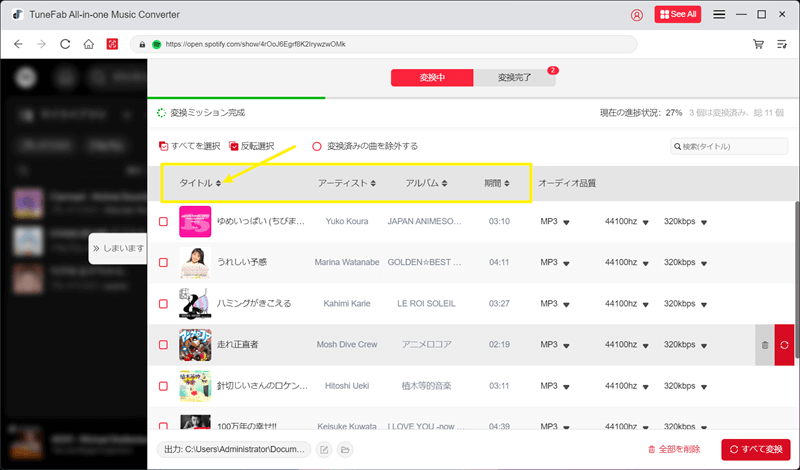This screenshot has width=800, height=470.
Task: Open MP3 format dropdown for うれしい予感
Action: (x=566, y=263)
